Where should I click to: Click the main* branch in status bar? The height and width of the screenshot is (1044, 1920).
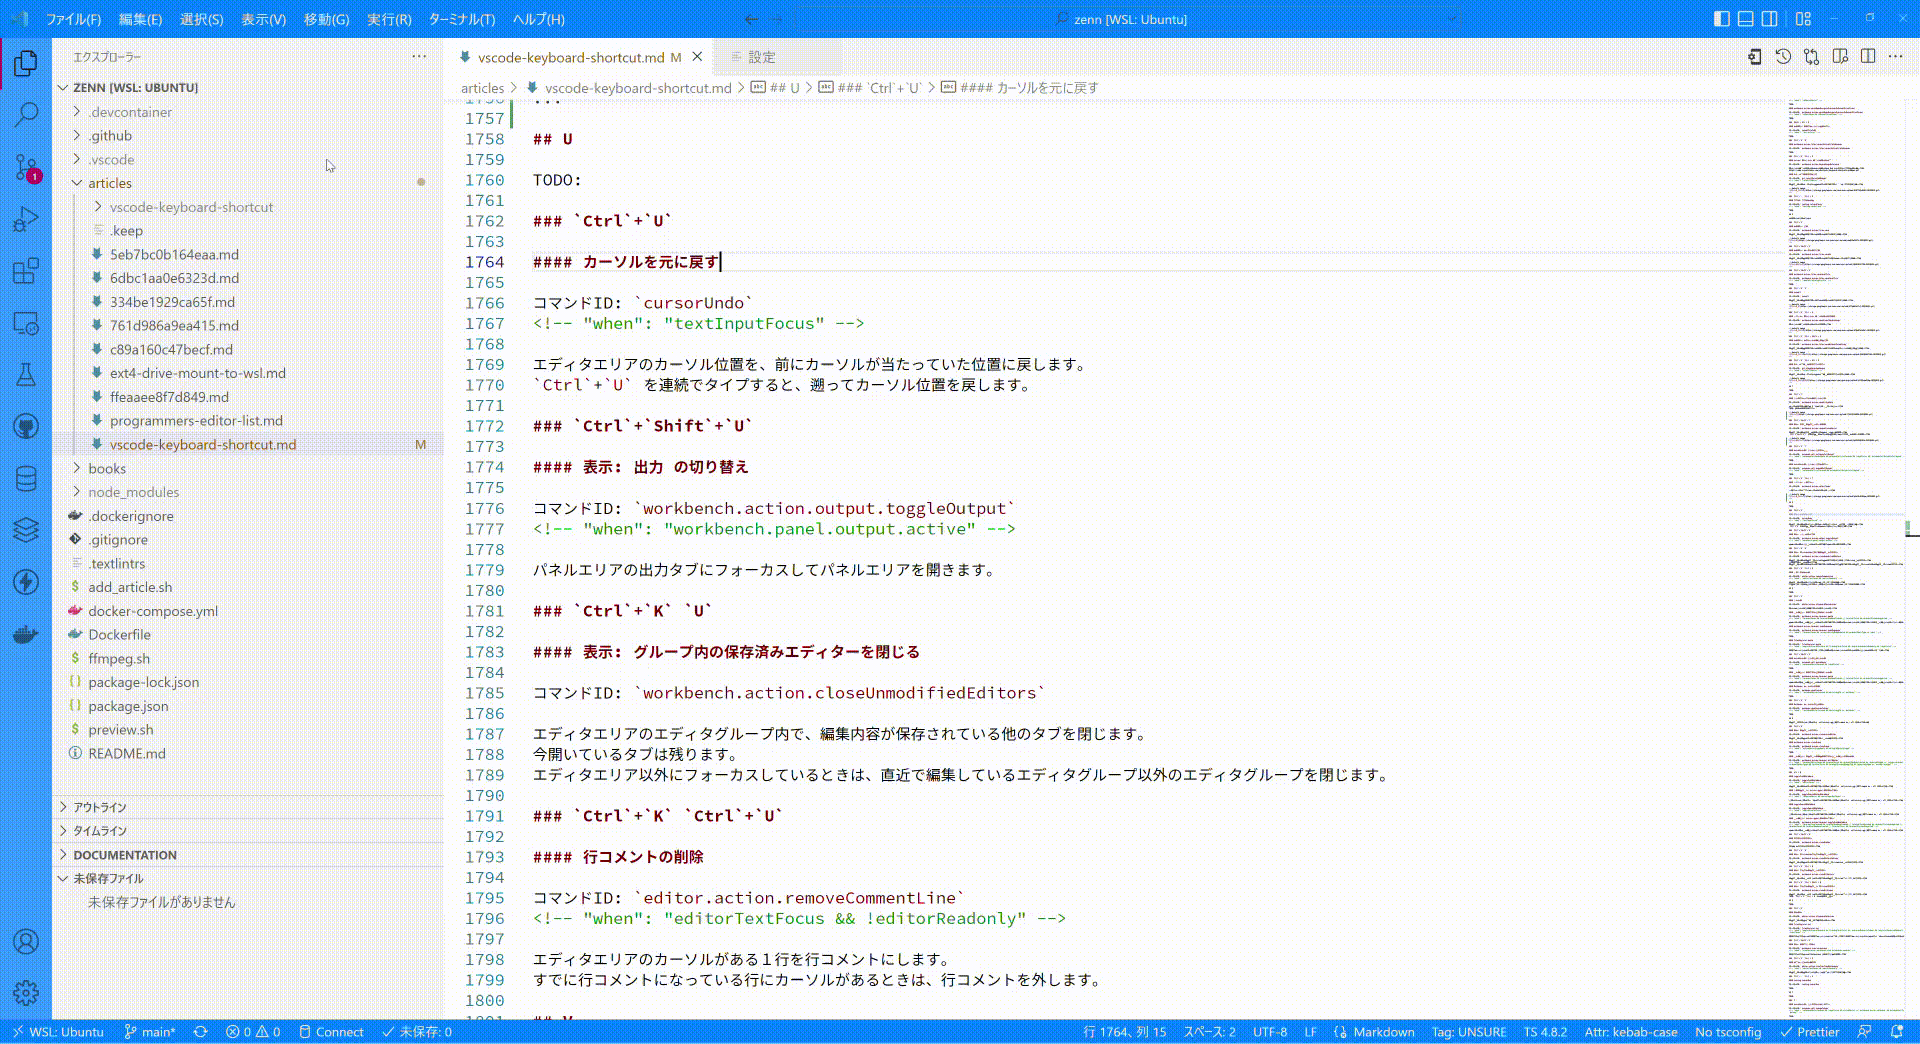click(x=150, y=1032)
